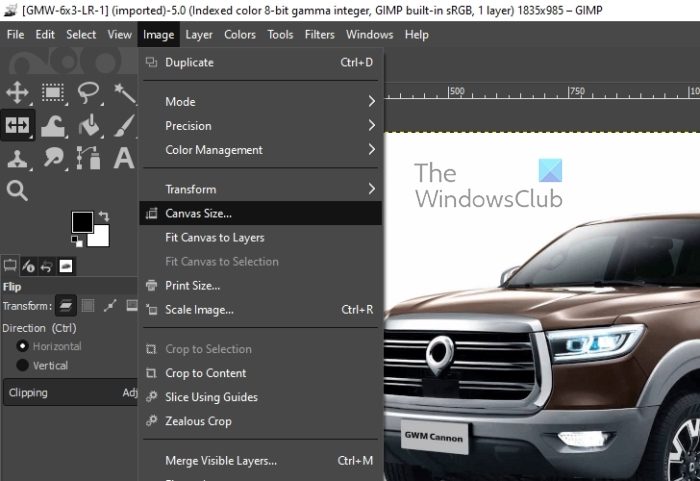The height and width of the screenshot is (481, 700).
Task: Open the Undo History tab
Action: click(x=46, y=267)
